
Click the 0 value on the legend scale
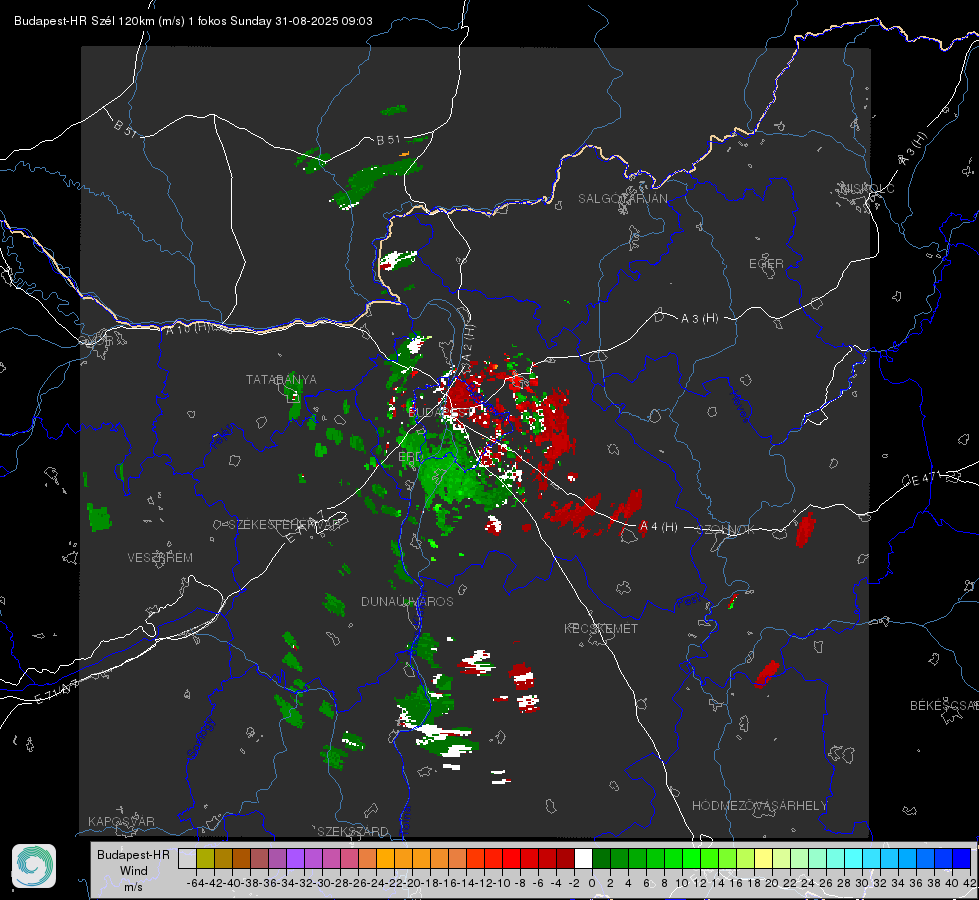(592, 883)
